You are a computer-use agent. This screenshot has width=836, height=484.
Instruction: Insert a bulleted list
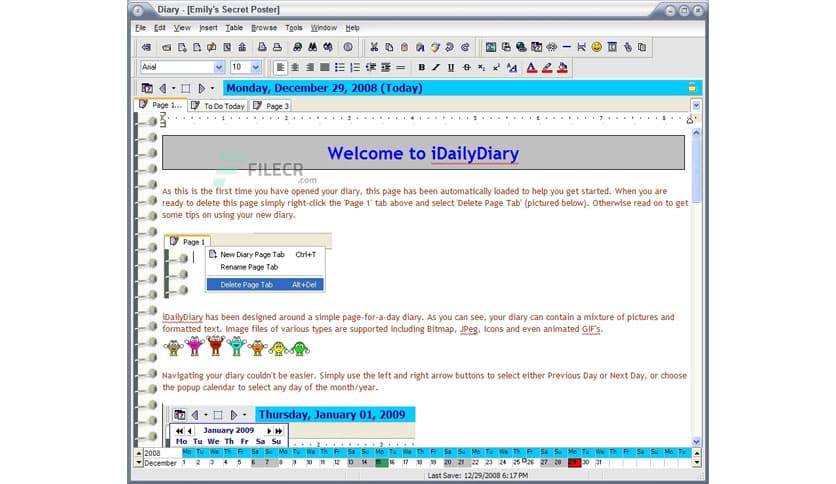tap(340, 68)
